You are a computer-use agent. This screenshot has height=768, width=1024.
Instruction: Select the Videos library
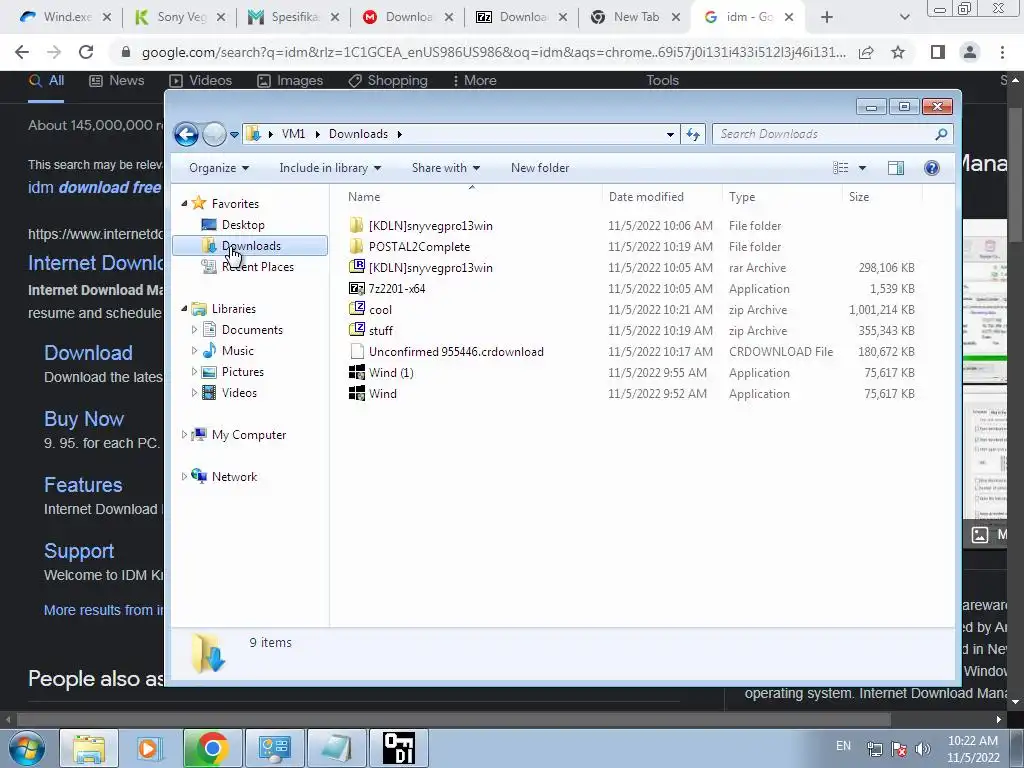[239, 392]
